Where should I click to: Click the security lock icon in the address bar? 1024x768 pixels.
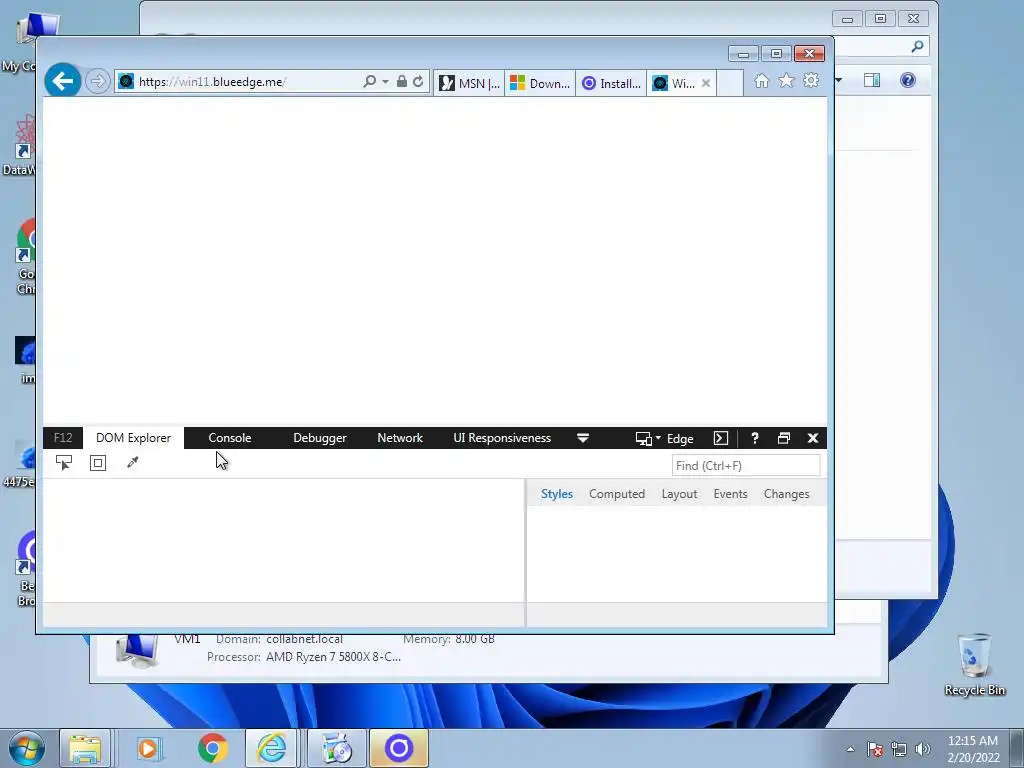click(x=402, y=82)
